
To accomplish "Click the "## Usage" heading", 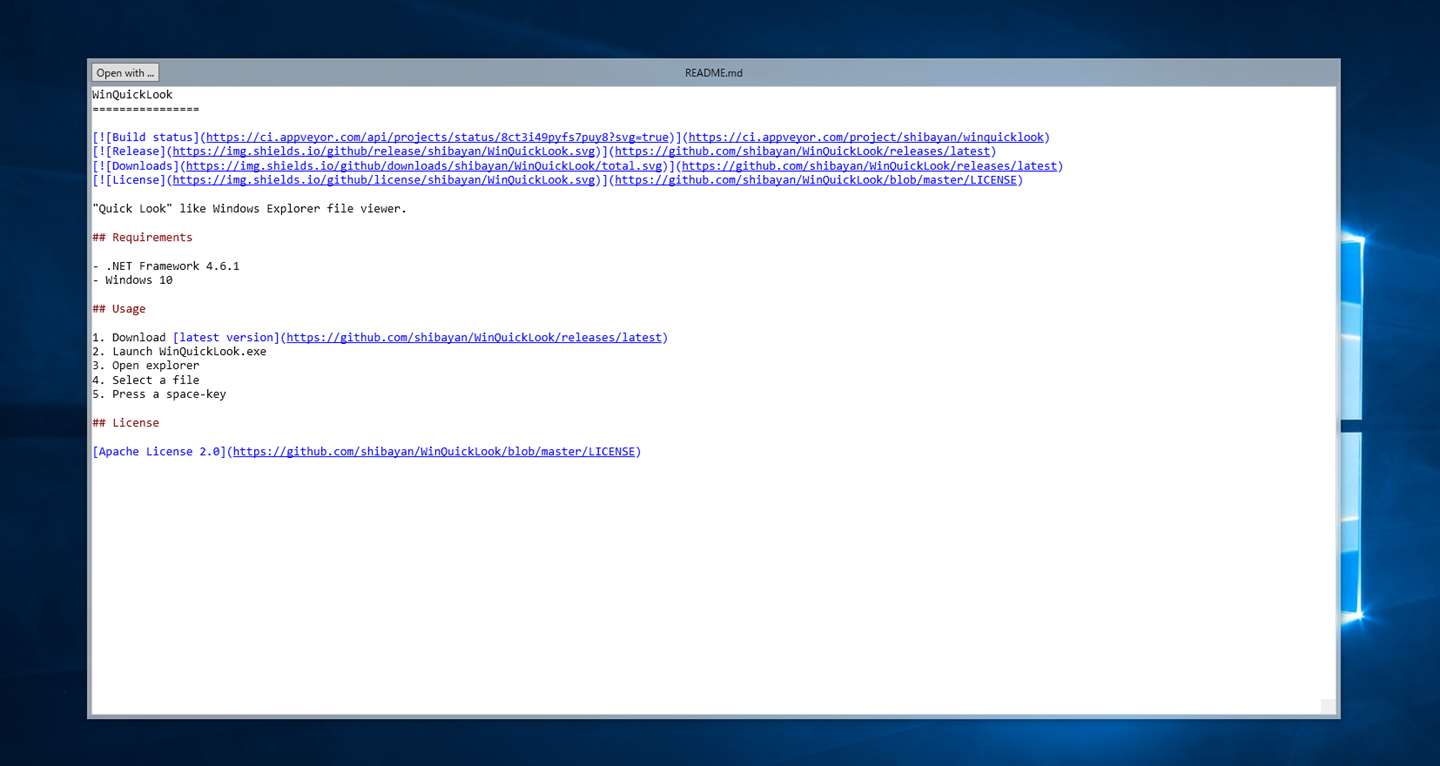I will pyautogui.click(x=119, y=309).
